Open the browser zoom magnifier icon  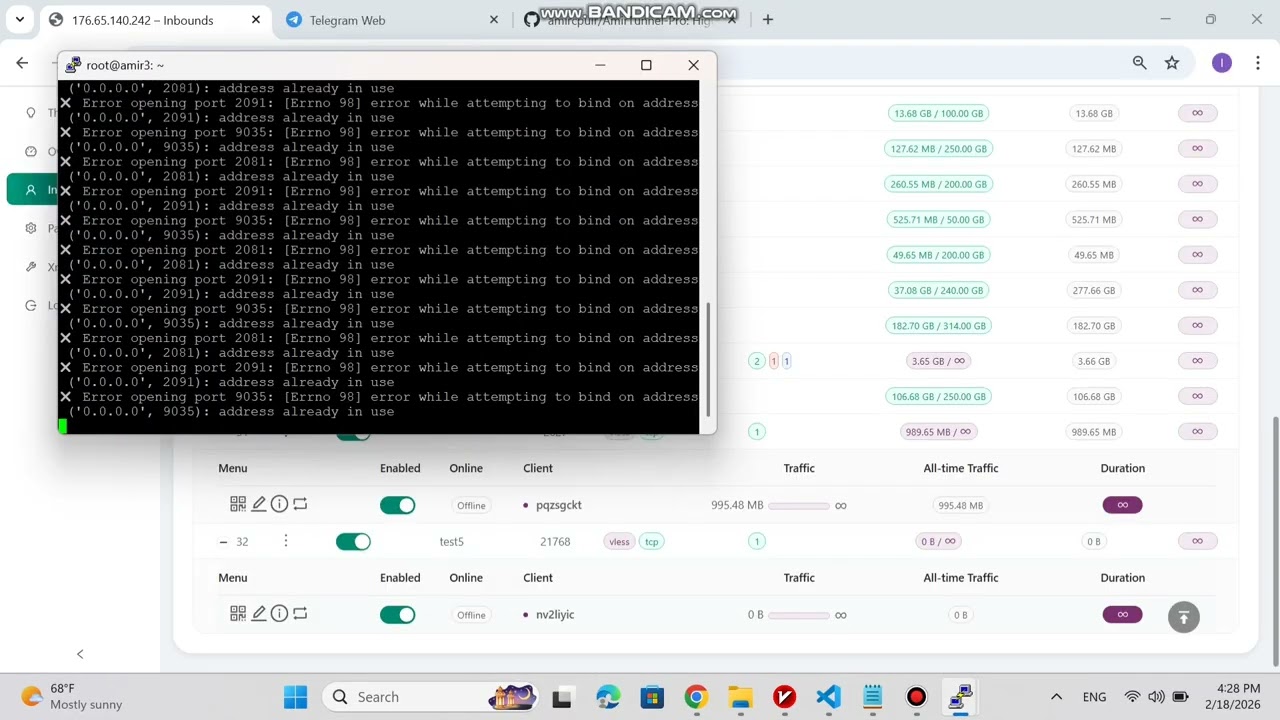point(1139,63)
